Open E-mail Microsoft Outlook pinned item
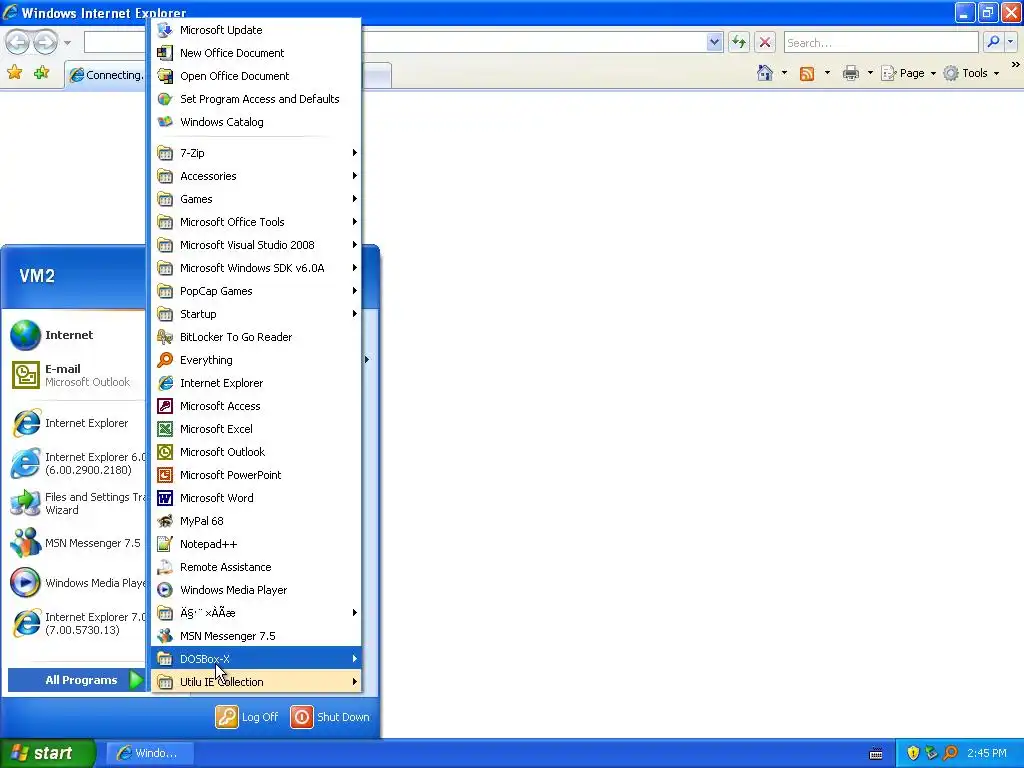Image resolution: width=1024 pixels, height=768 pixels. 76,375
